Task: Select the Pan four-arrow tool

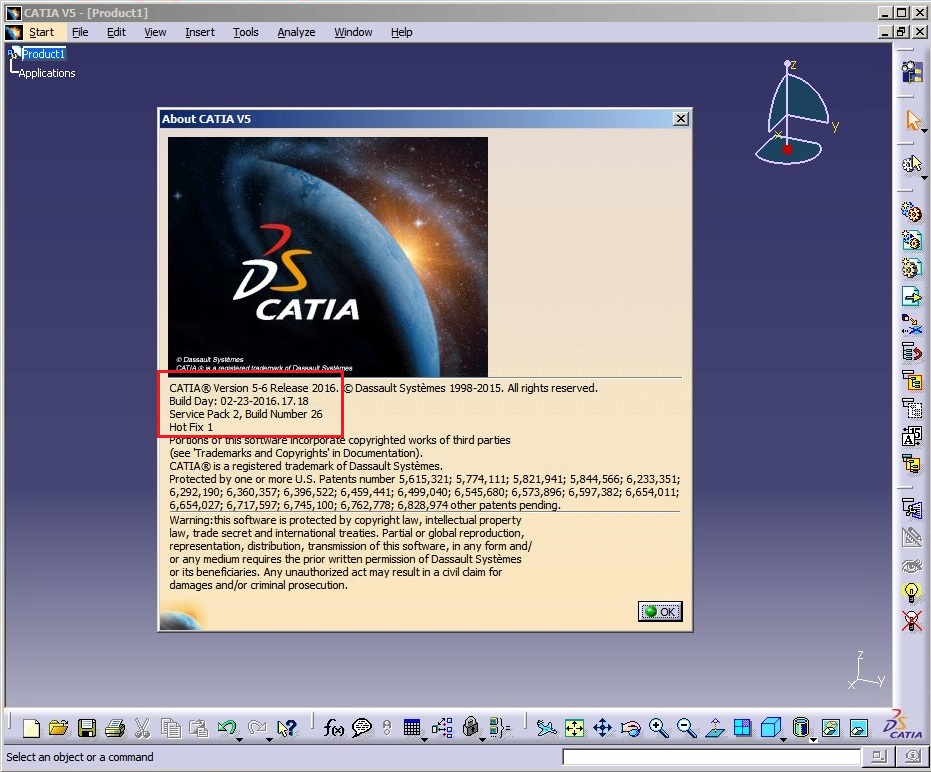Action: [x=603, y=728]
